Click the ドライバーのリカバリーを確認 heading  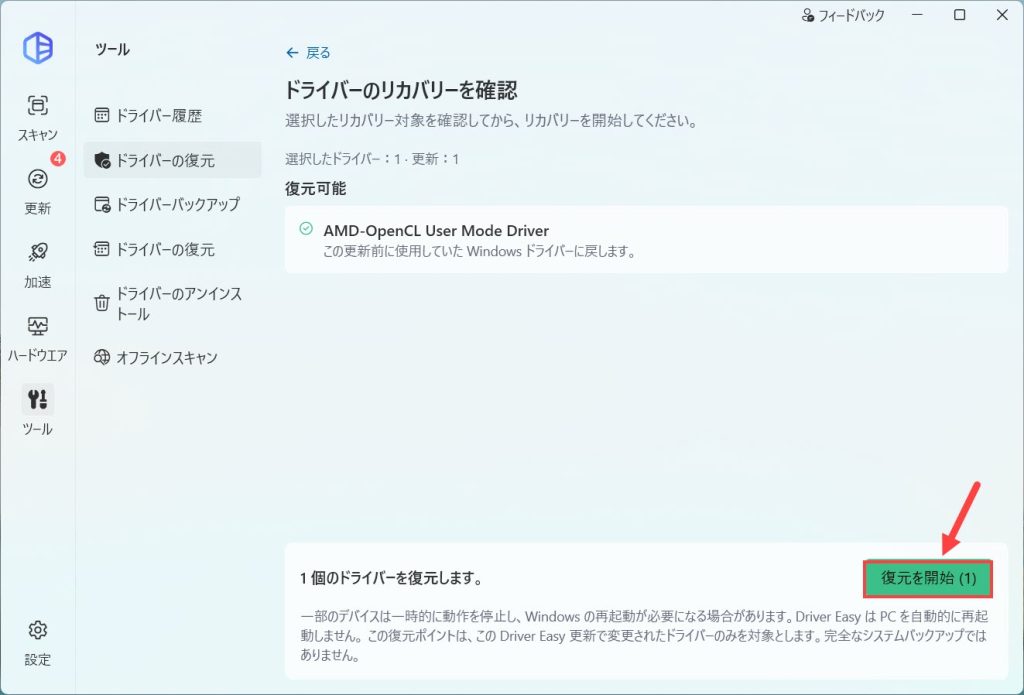click(x=401, y=90)
